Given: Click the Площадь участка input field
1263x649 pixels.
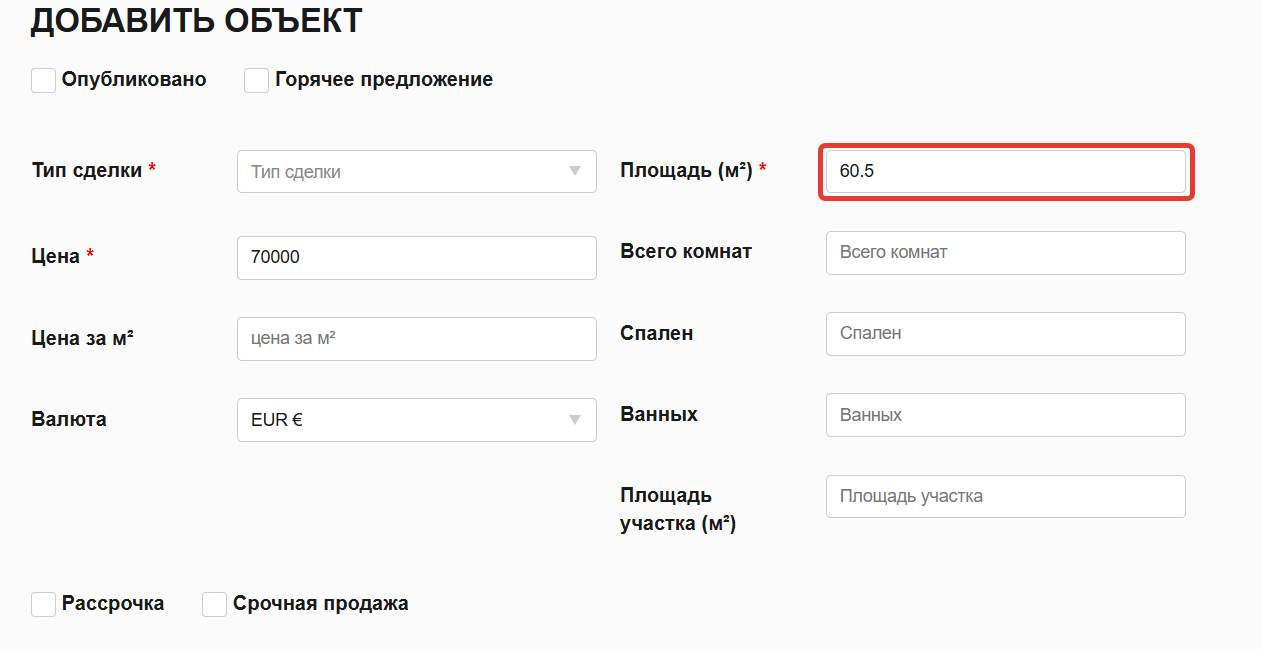Looking at the screenshot, I should (x=1006, y=496).
